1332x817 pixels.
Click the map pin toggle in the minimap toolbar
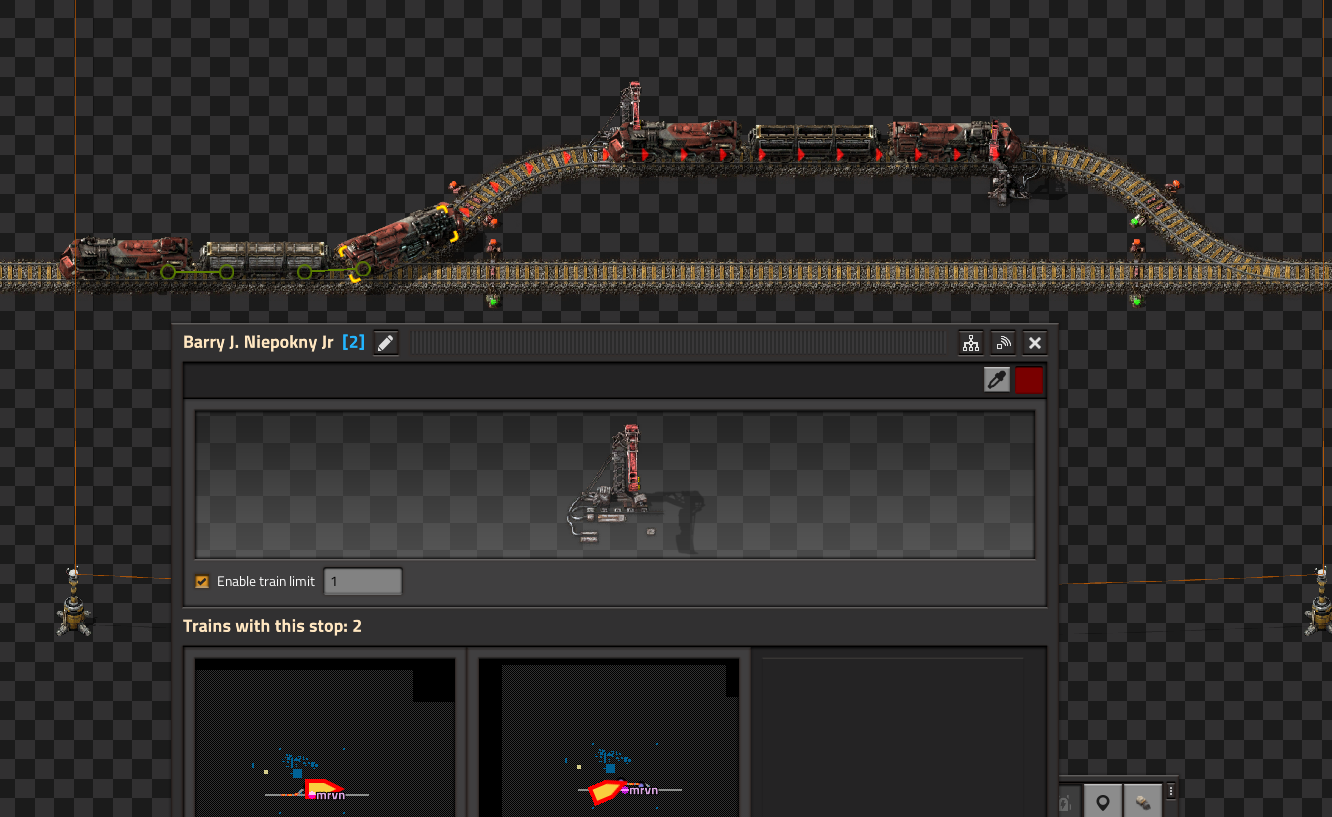click(1103, 802)
